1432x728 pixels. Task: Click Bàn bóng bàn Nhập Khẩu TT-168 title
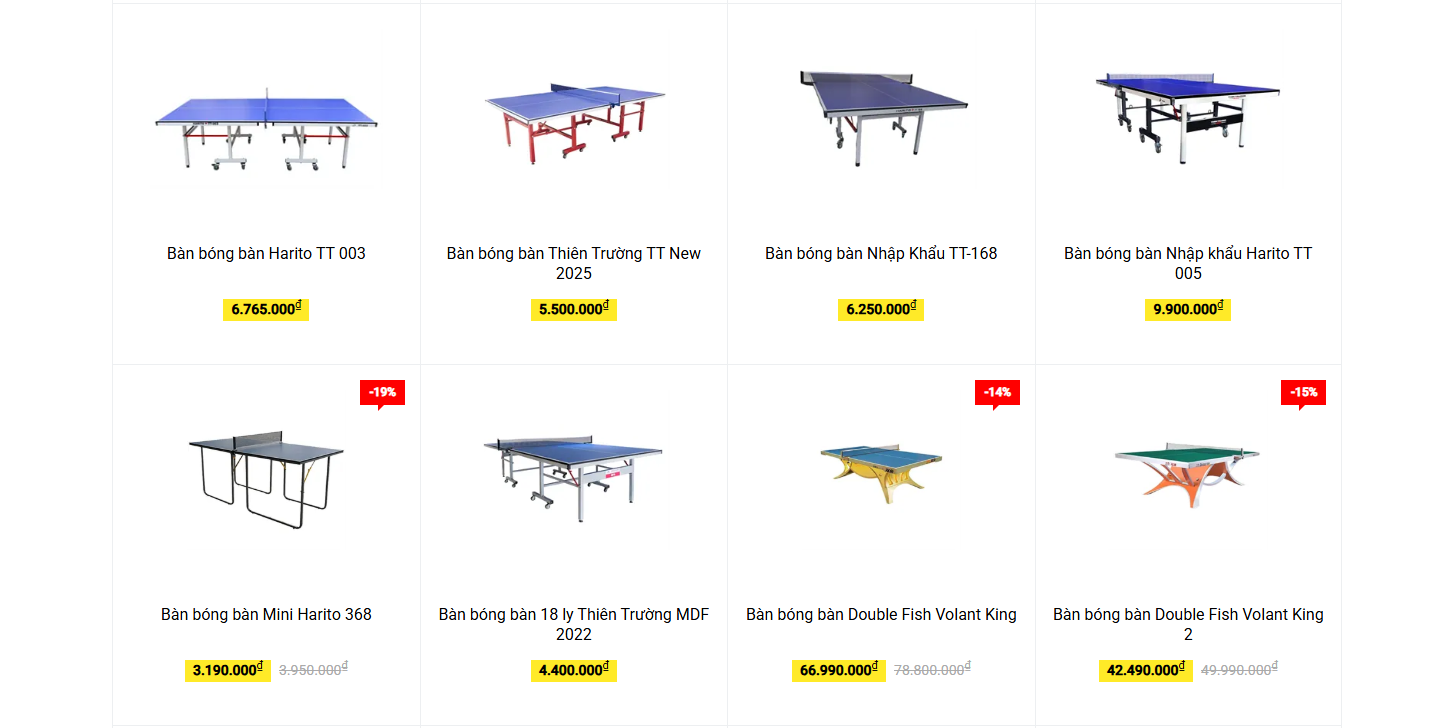(881, 254)
